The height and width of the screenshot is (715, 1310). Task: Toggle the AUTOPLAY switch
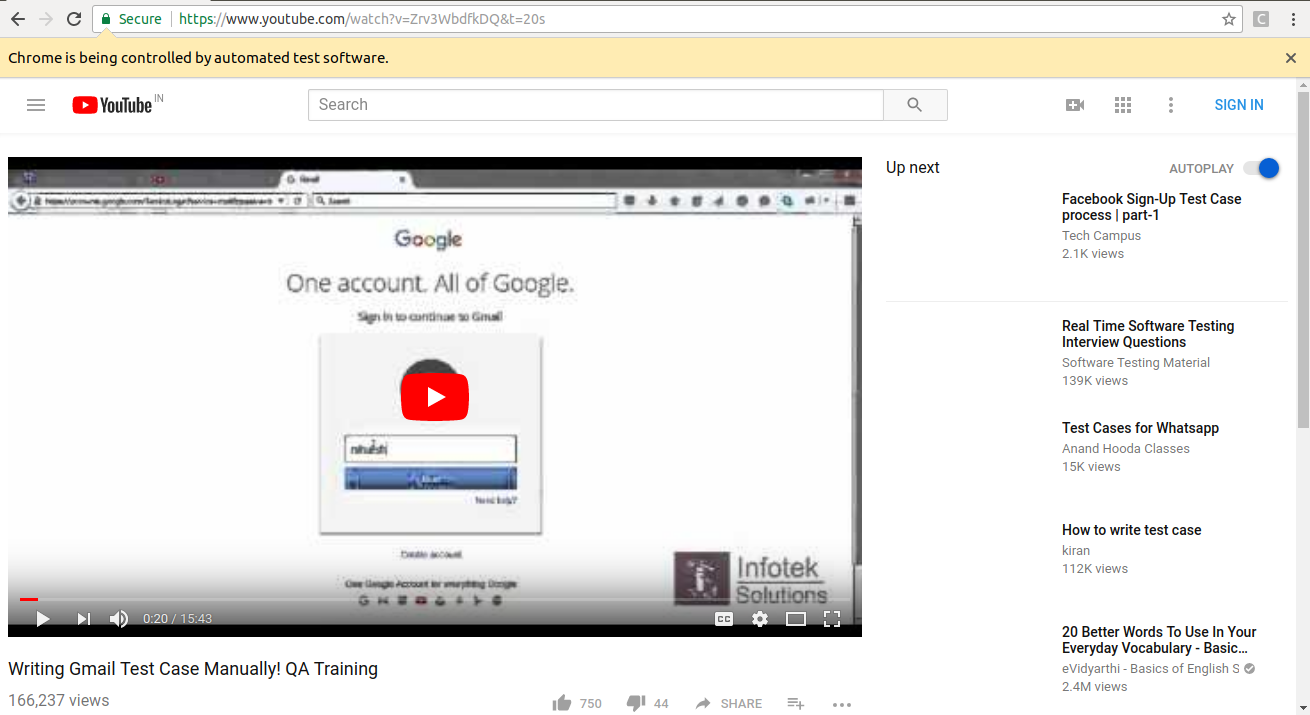[1262, 168]
